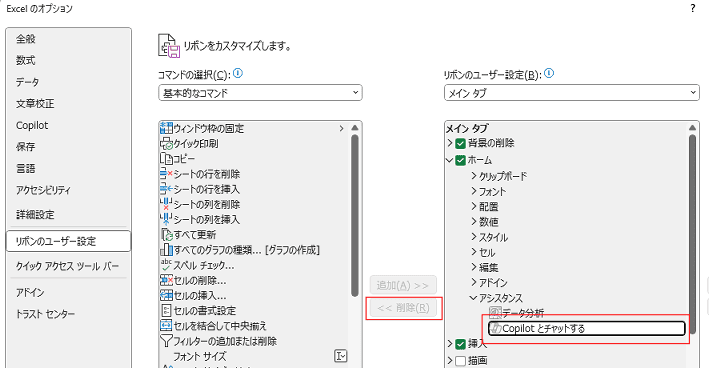Image resolution: width=709 pixels, height=368 pixels.
Task: Click the insert sheet columns (シートの列を挿入) icon
Action: (166, 219)
